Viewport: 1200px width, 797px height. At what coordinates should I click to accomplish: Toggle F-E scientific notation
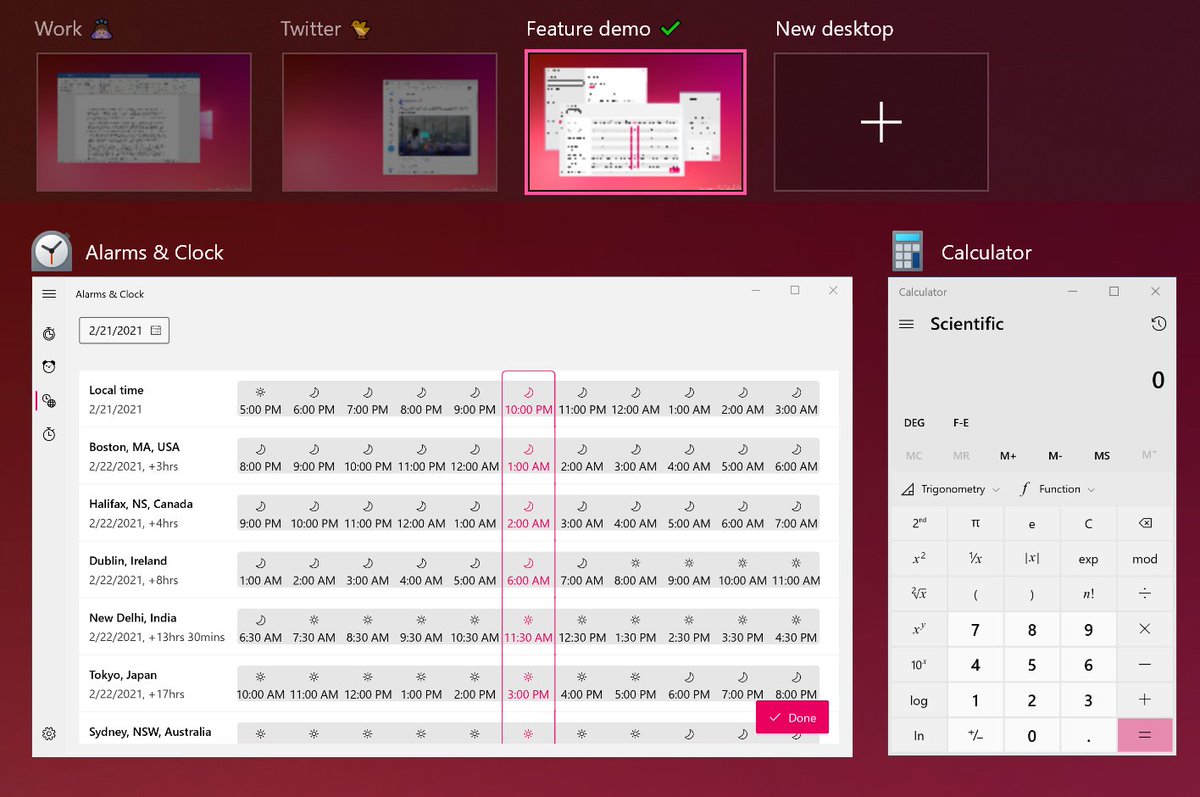click(961, 423)
